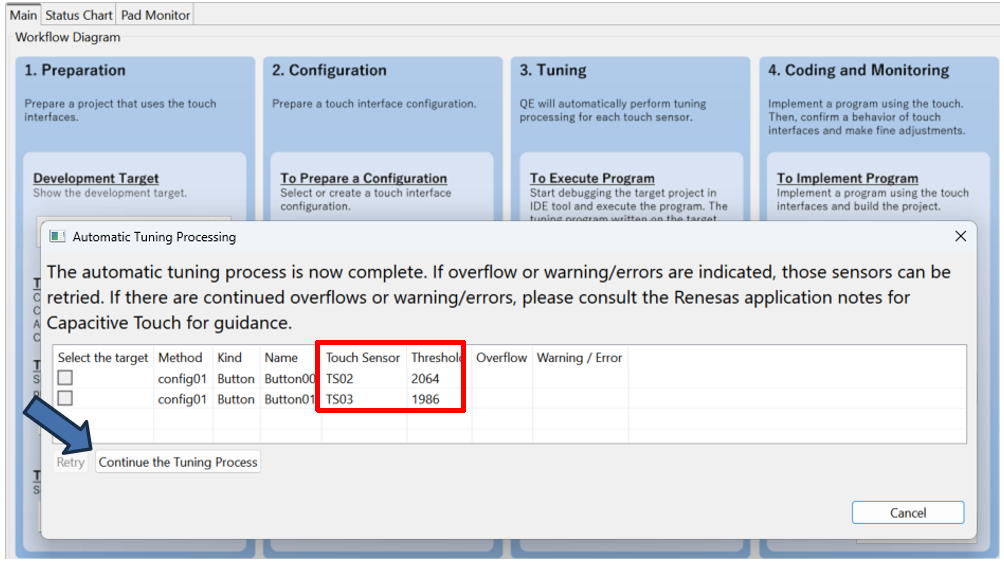Click the Warning / Error column header
Screen dimensions: 1004x564
coord(579,358)
